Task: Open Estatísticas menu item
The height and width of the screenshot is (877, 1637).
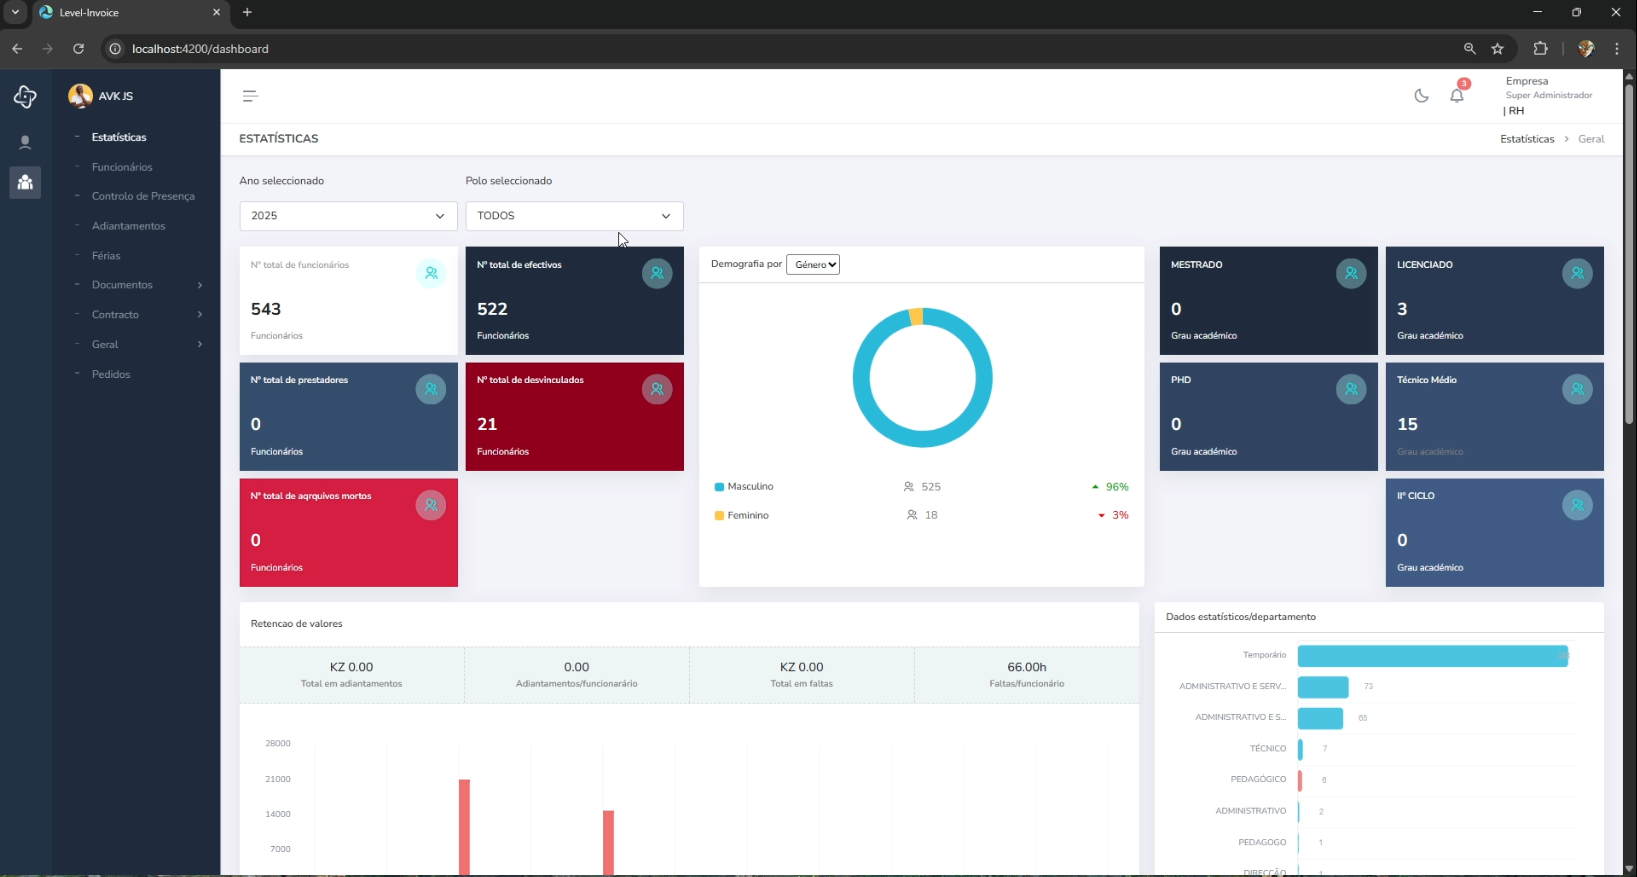Action: 119,137
